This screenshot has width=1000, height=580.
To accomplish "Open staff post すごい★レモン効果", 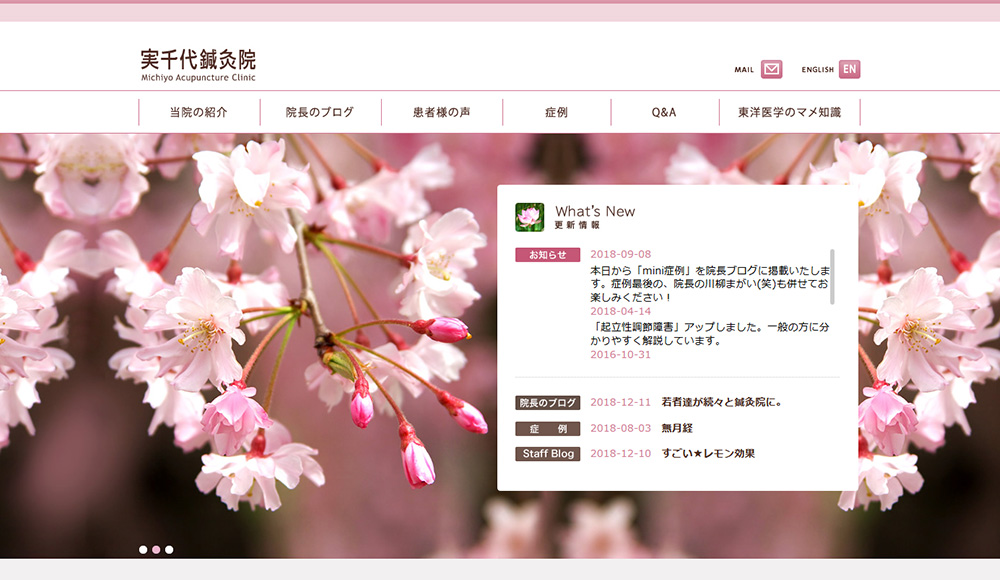I will point(708,453).
